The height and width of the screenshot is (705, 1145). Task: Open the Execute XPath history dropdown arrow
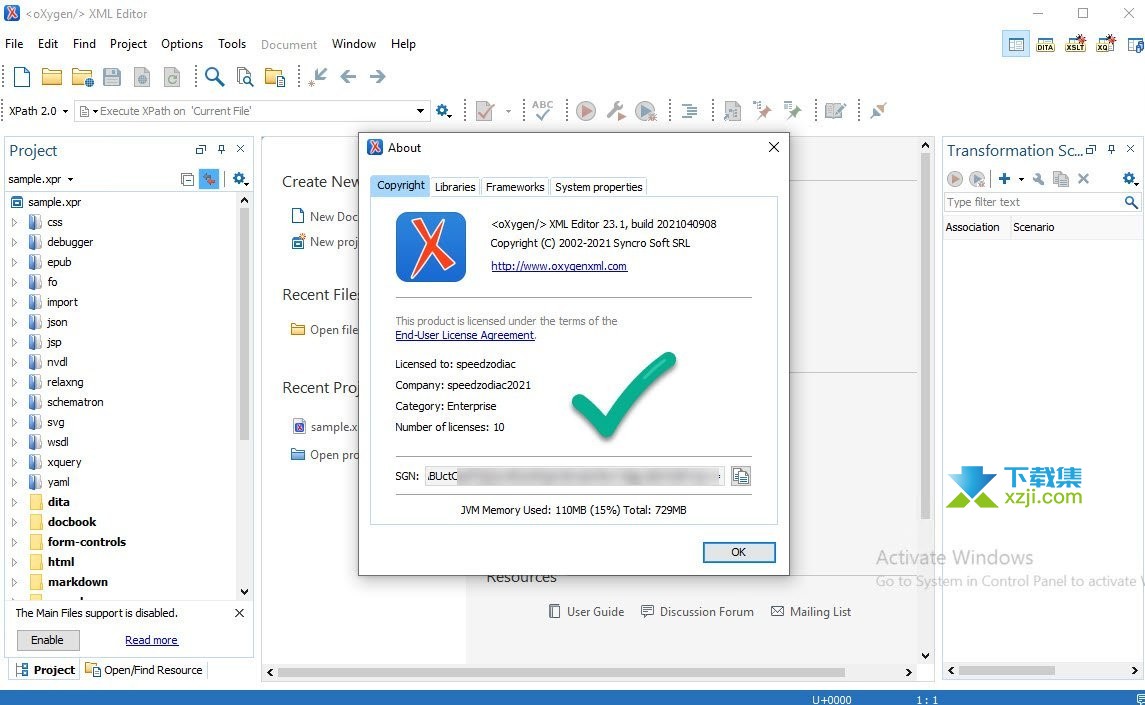pos(420,111)
